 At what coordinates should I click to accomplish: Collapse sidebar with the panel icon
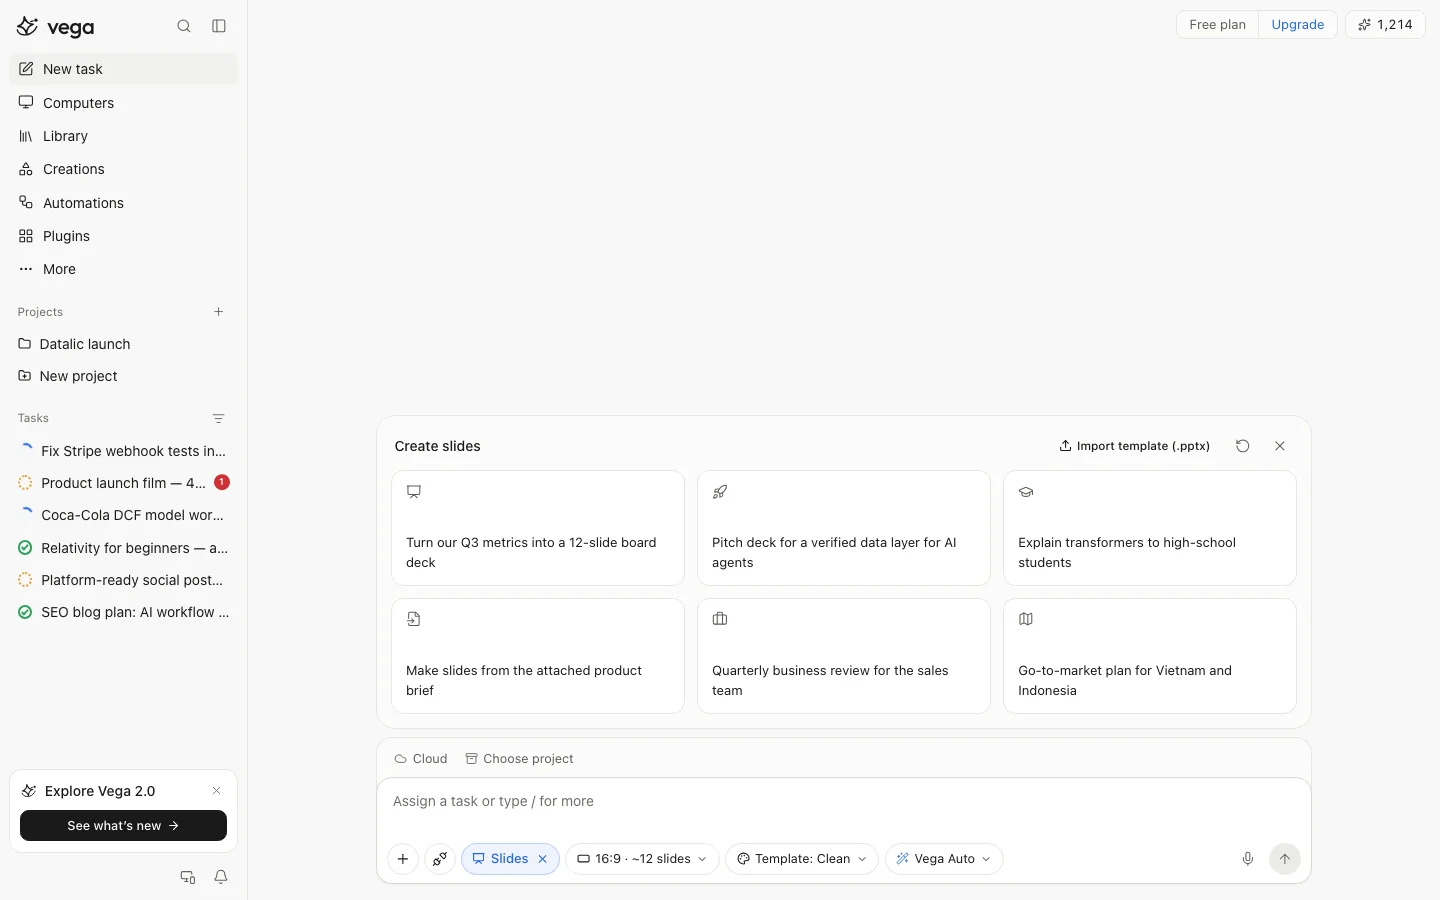pyautogui.click(x=219, y=26)
